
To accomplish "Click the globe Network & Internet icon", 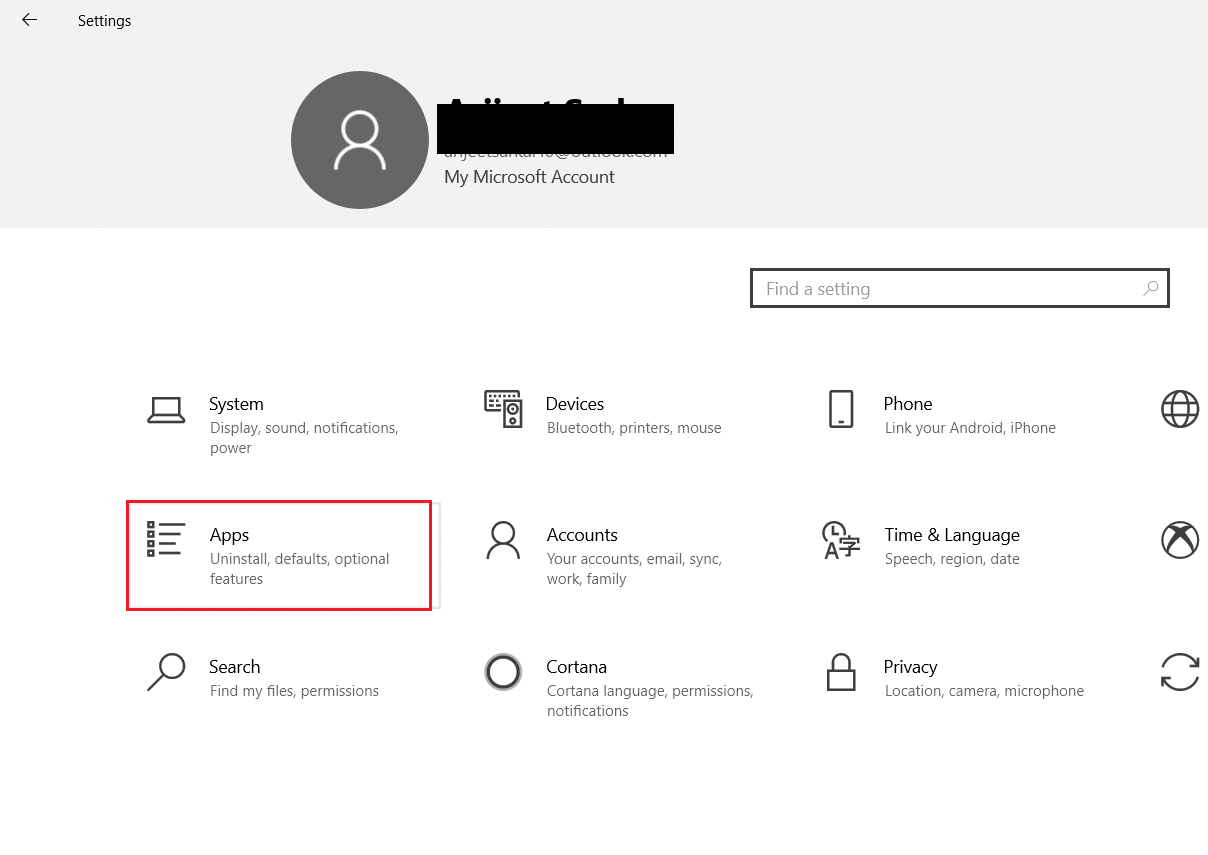I will click(x=1180, y=409).
